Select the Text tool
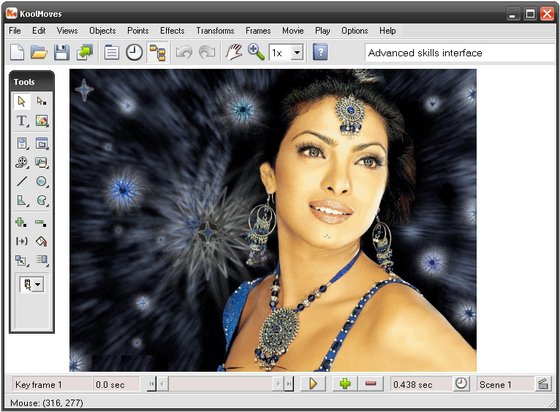Screen dimensions: 560x412 (22, 121)
